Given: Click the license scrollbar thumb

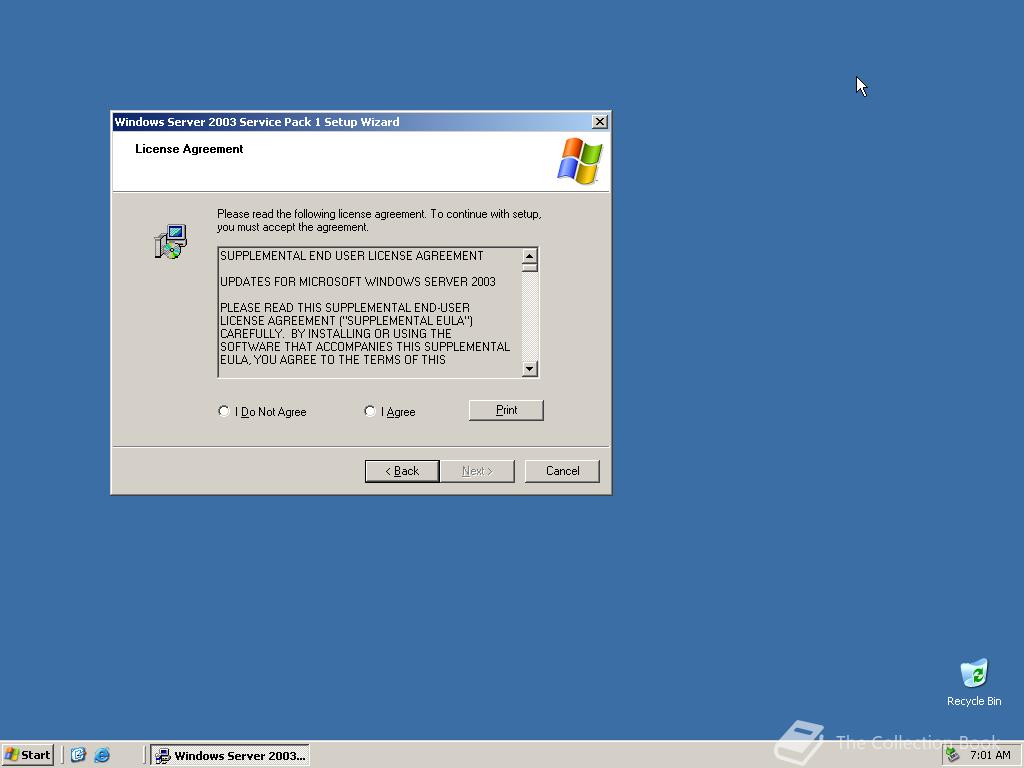Looking at the screenshot, I should [x=530, y=267].
